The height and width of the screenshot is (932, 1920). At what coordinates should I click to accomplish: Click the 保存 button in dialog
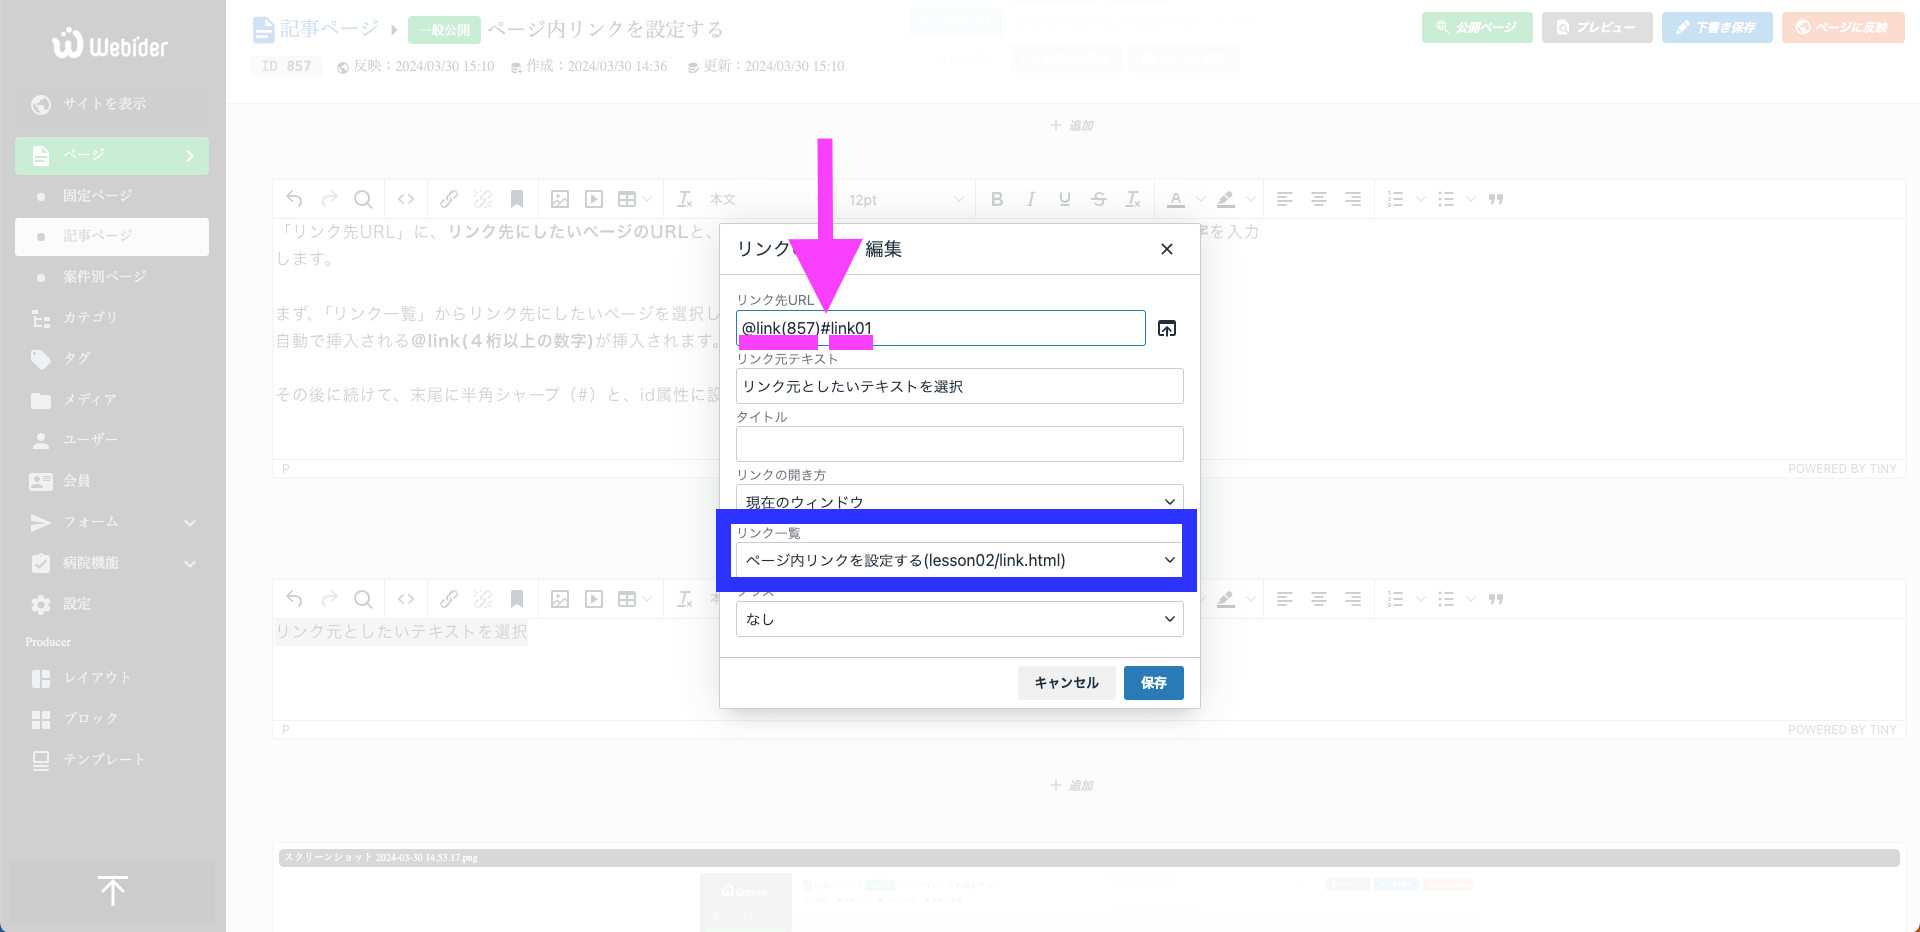tap(1153, 683)
